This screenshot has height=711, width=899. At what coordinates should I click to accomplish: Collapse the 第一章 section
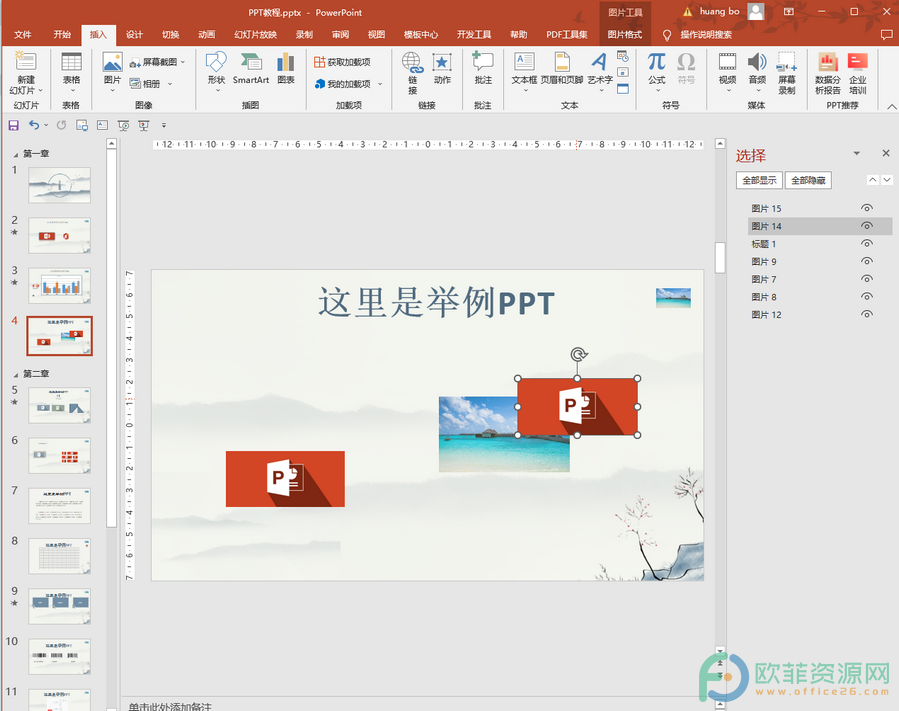point(16,154)
